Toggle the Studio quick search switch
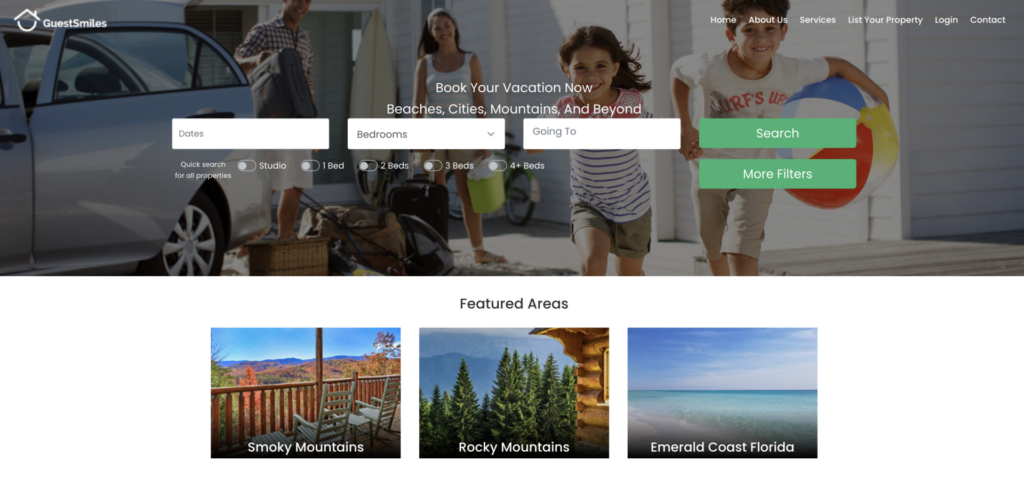The width and height of the screenshot is (1024, 479). click(x=246, y=166)
